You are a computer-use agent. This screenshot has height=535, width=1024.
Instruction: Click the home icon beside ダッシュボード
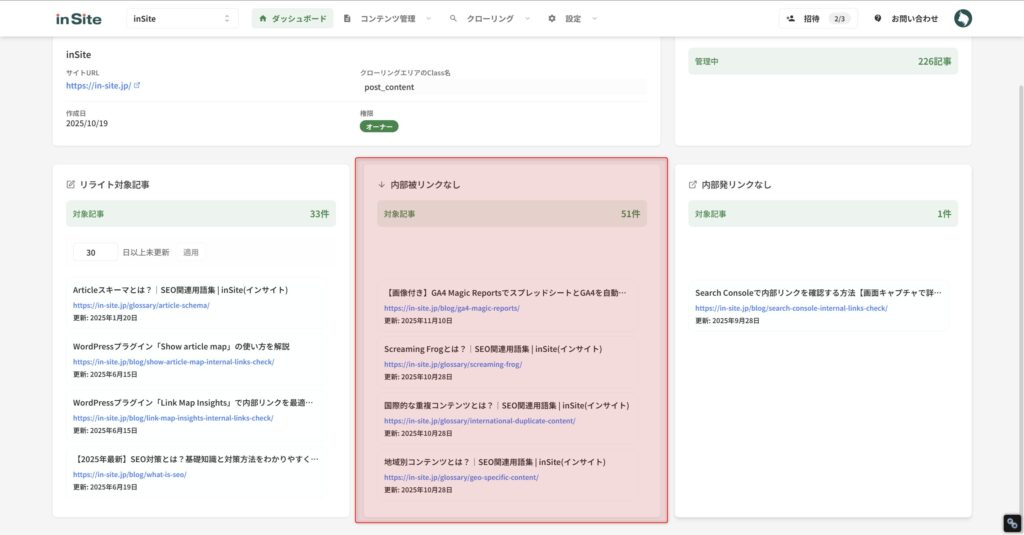[x=263, y=18]
